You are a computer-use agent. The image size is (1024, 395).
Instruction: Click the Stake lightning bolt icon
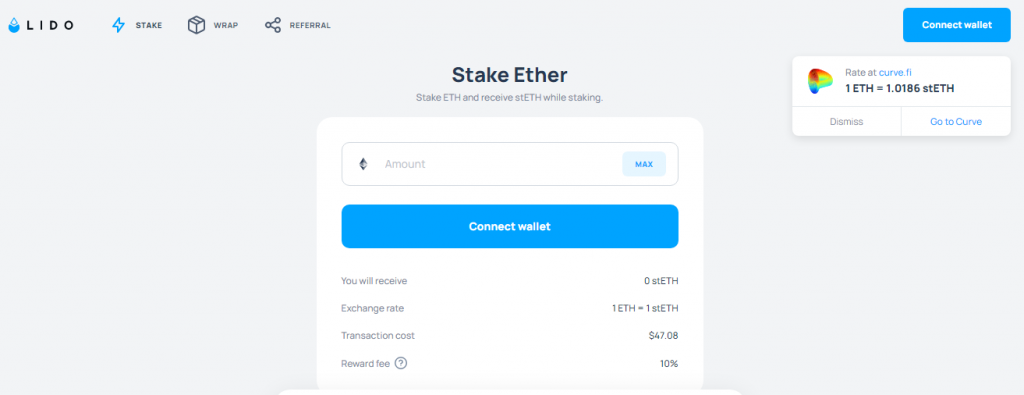click(x=118, y=25)
